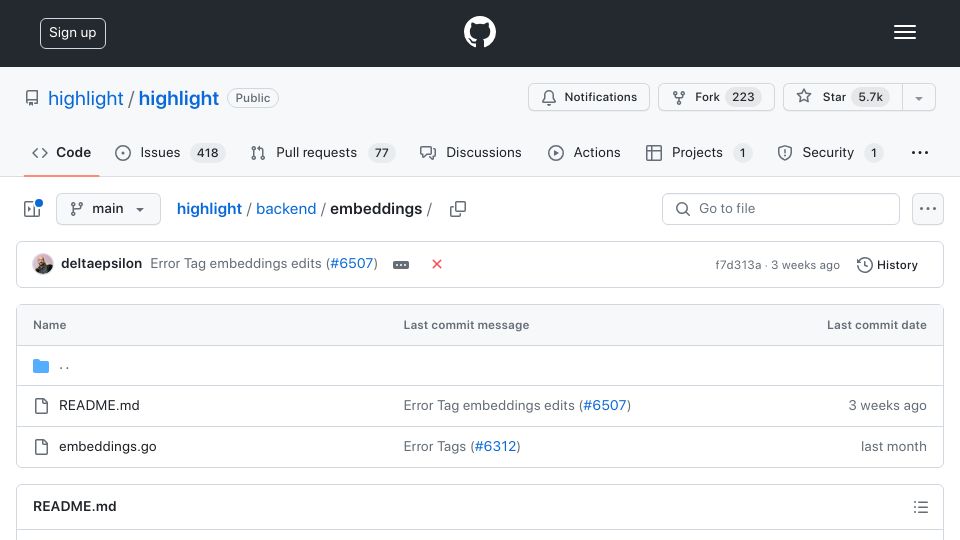Open the README outline list icon
Image resolution: width=960 pixels, height=540 pixels.
[920, 507]
